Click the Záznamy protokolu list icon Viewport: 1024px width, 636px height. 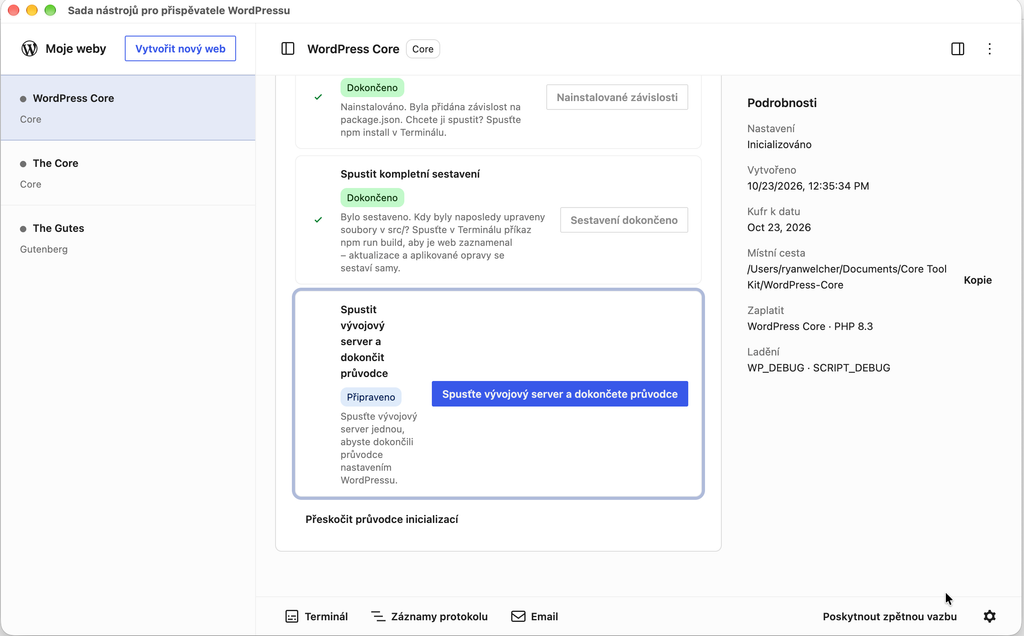point(378,616)
